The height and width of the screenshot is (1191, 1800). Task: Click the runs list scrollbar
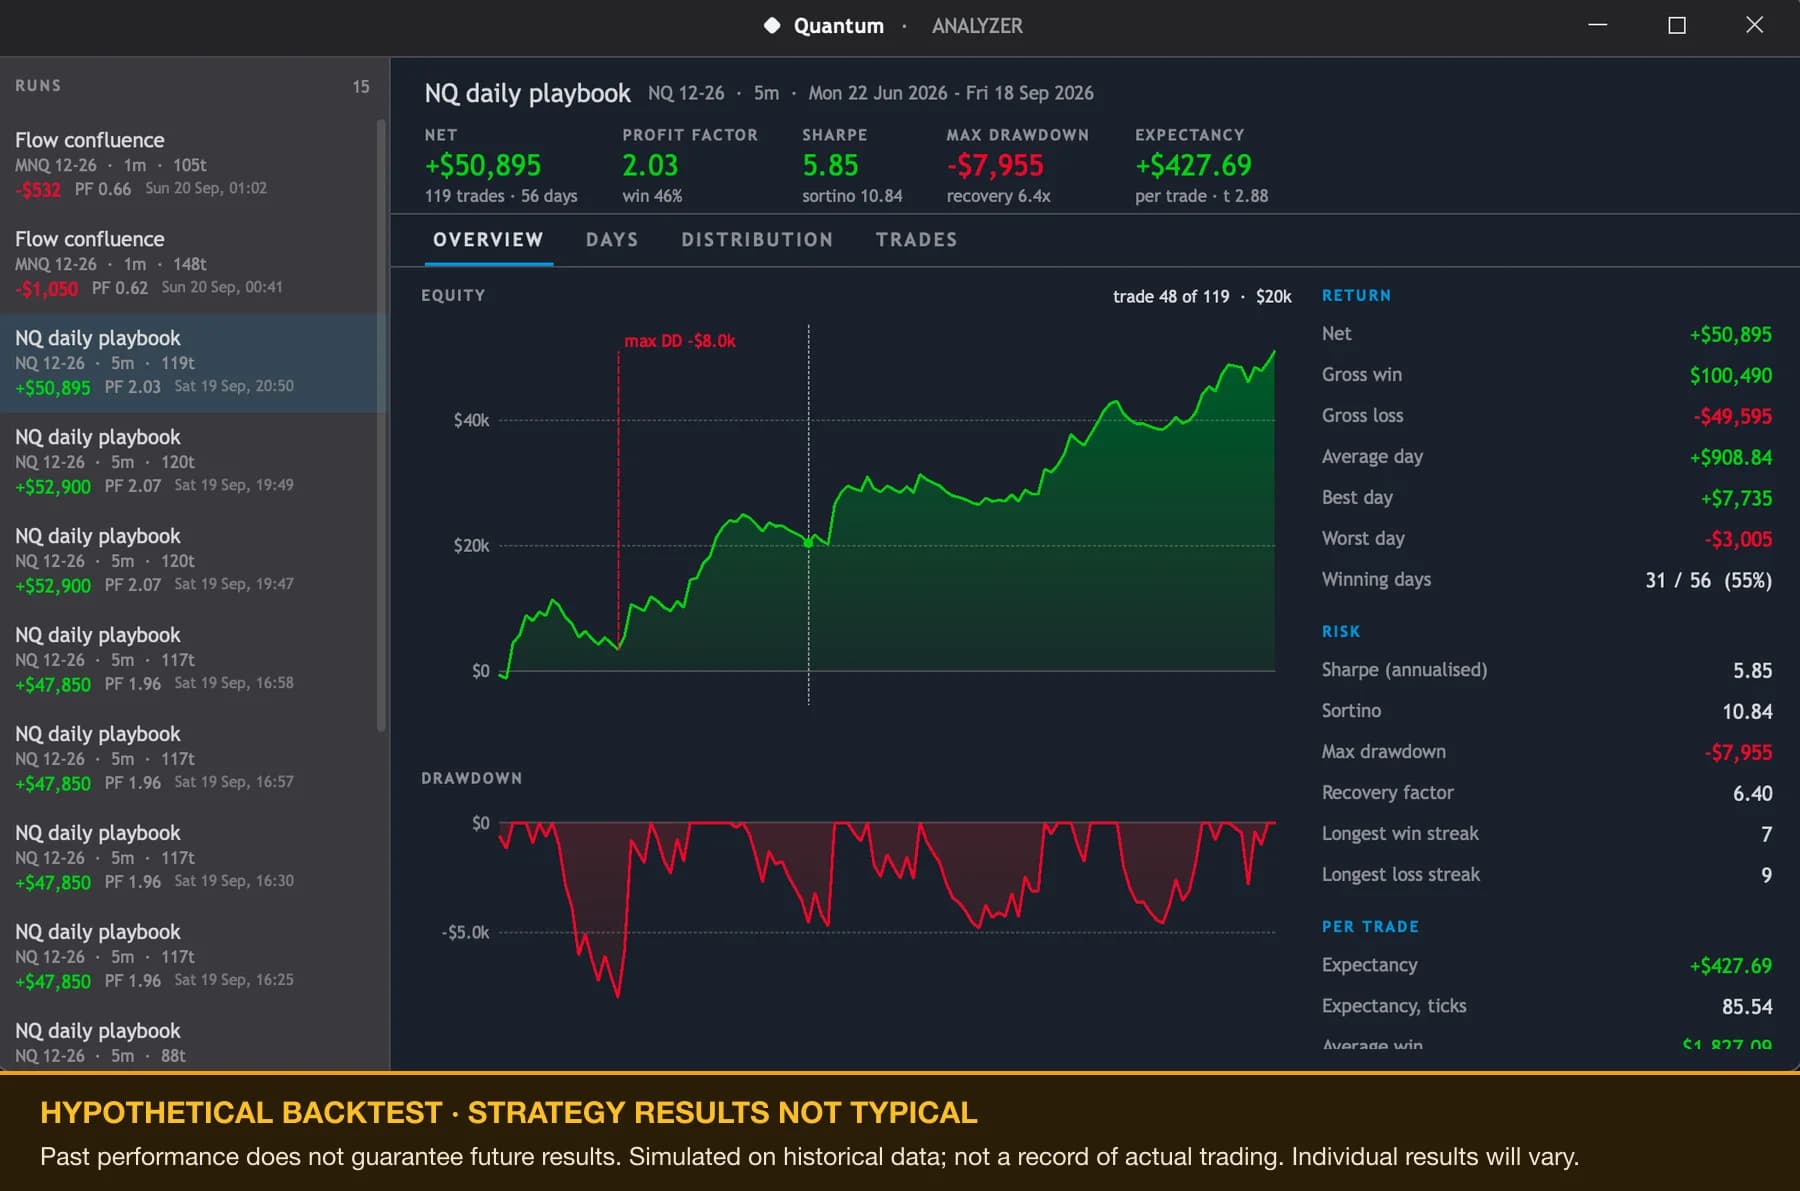381,425
